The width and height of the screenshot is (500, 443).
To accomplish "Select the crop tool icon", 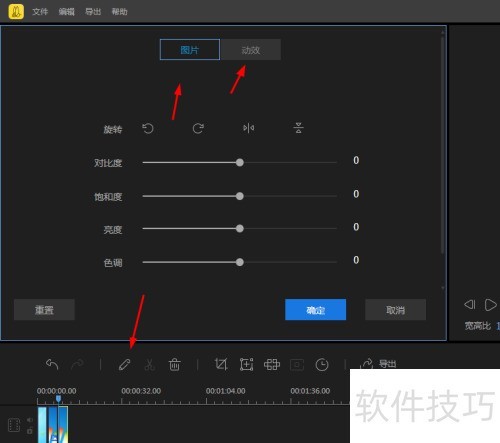I will [x=221, y=364].
